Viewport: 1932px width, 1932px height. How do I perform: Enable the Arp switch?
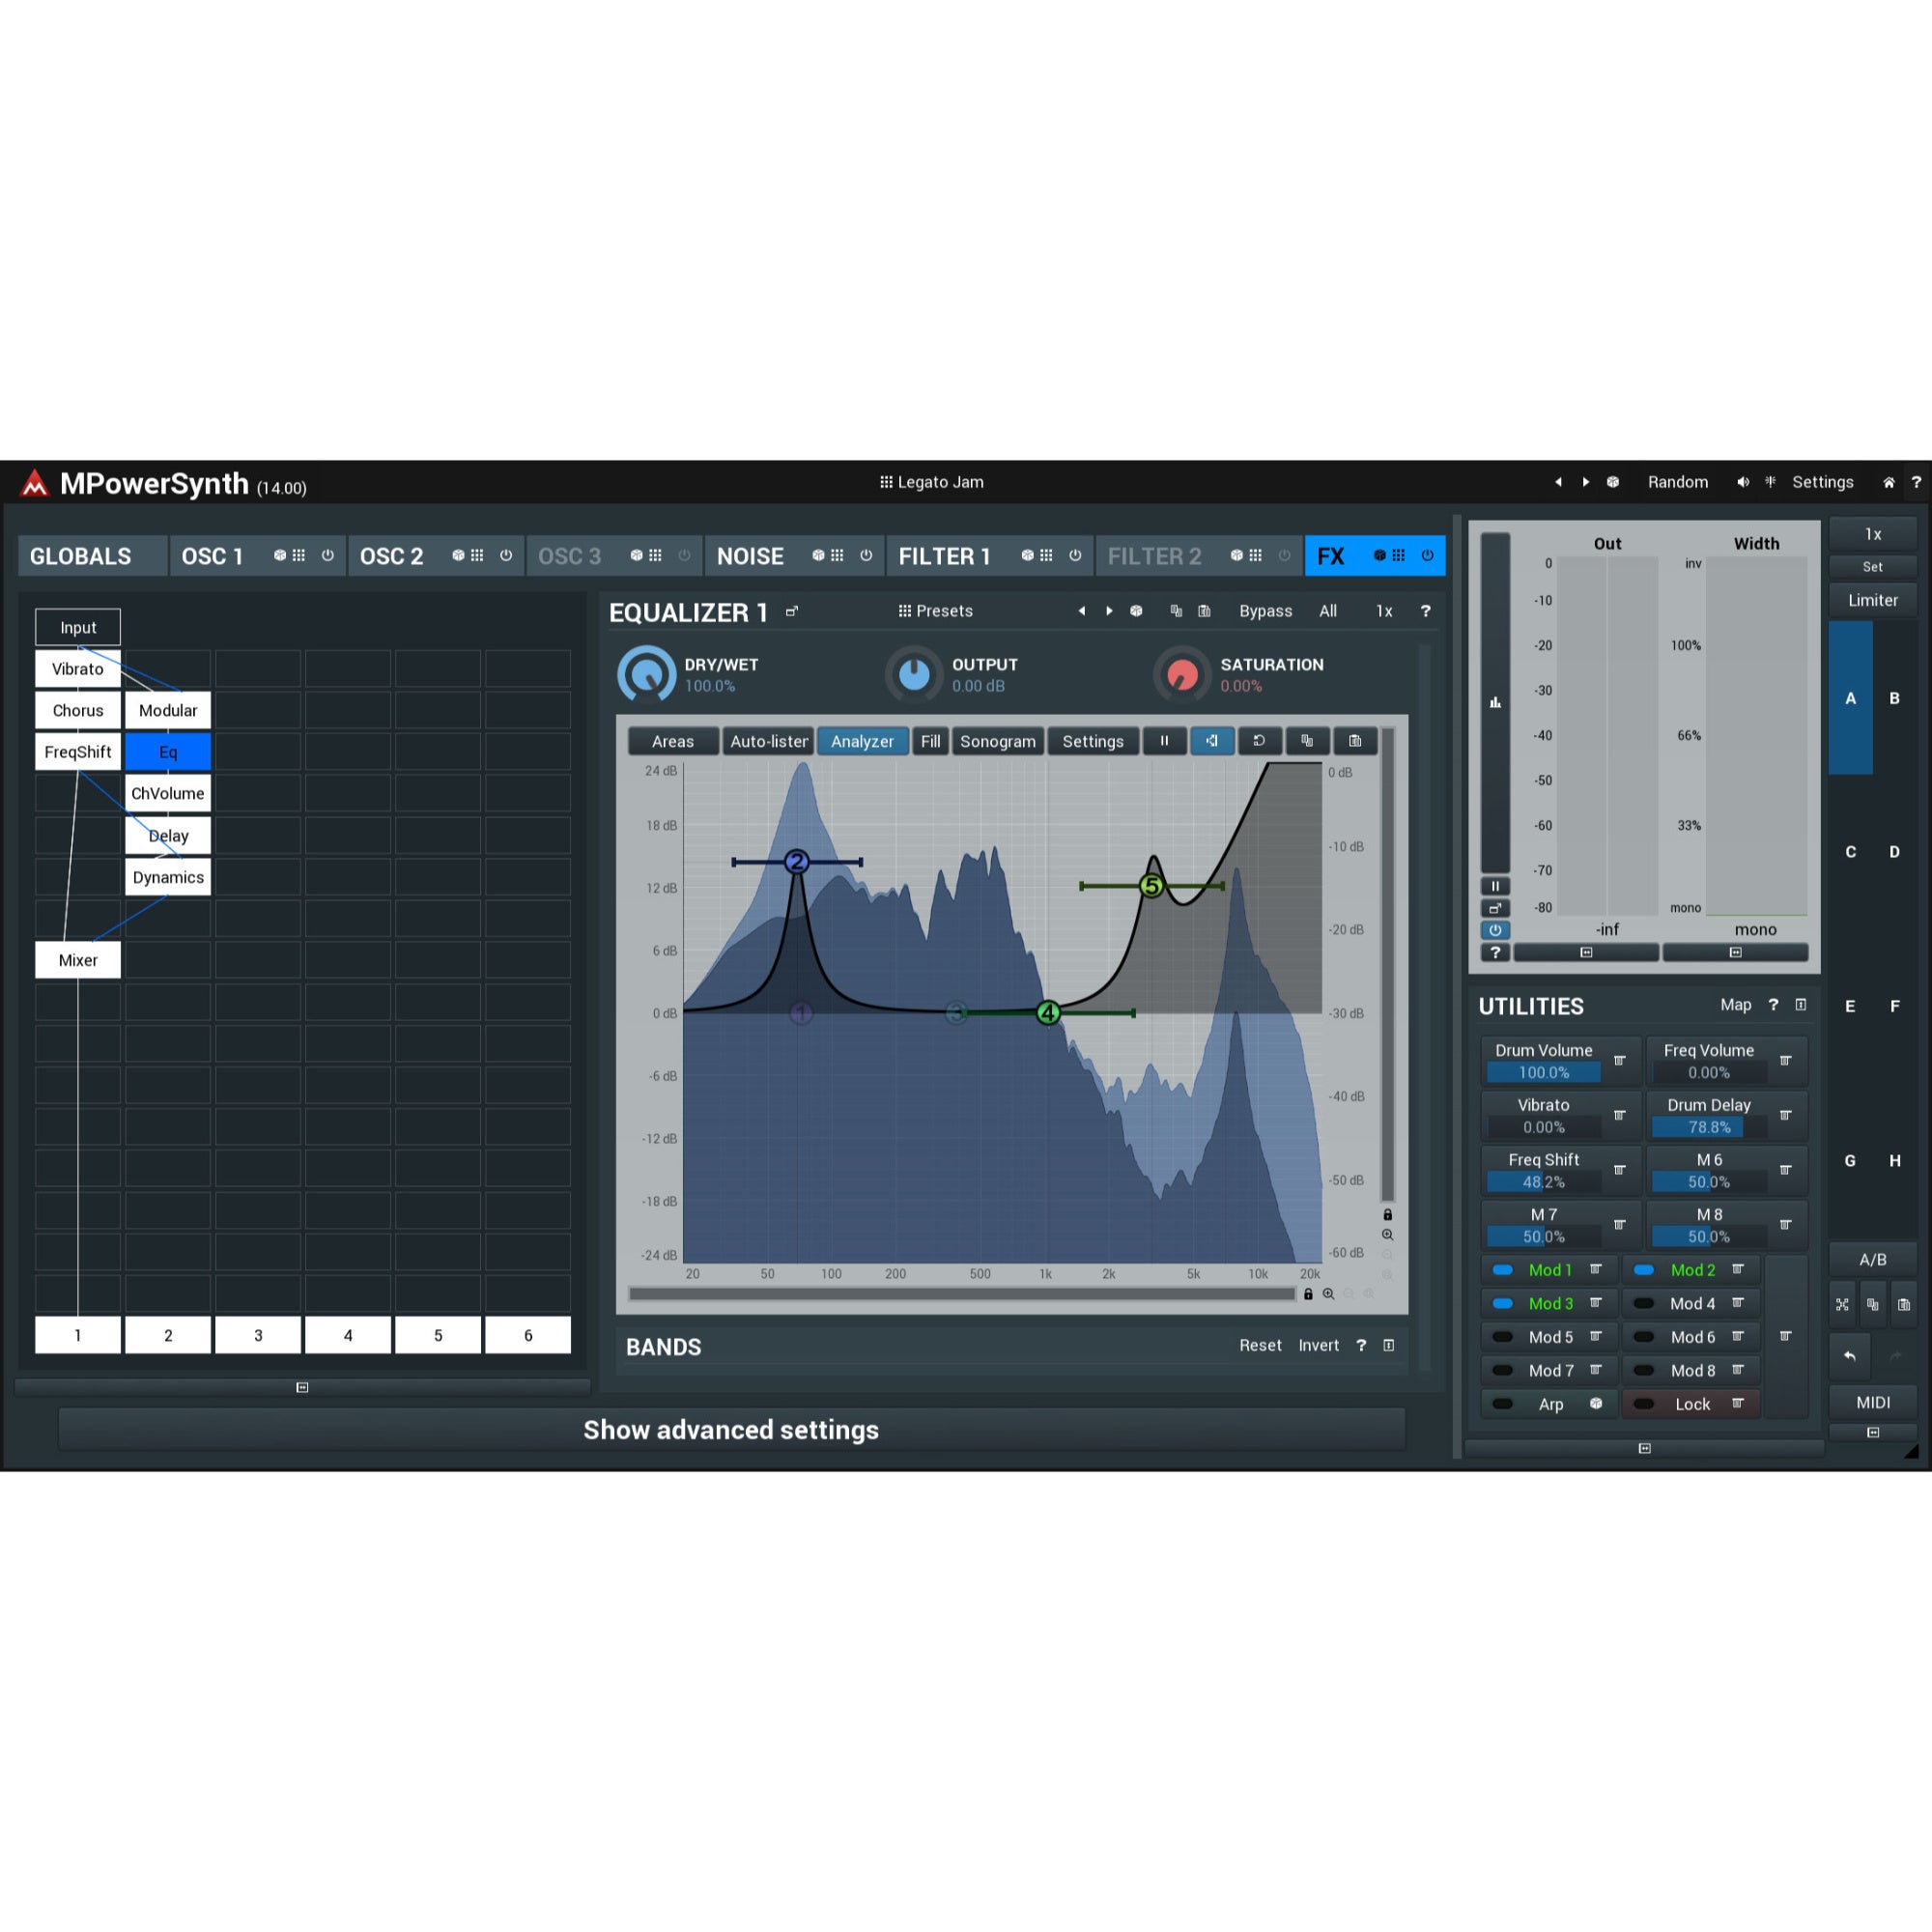(1502, 1404)
